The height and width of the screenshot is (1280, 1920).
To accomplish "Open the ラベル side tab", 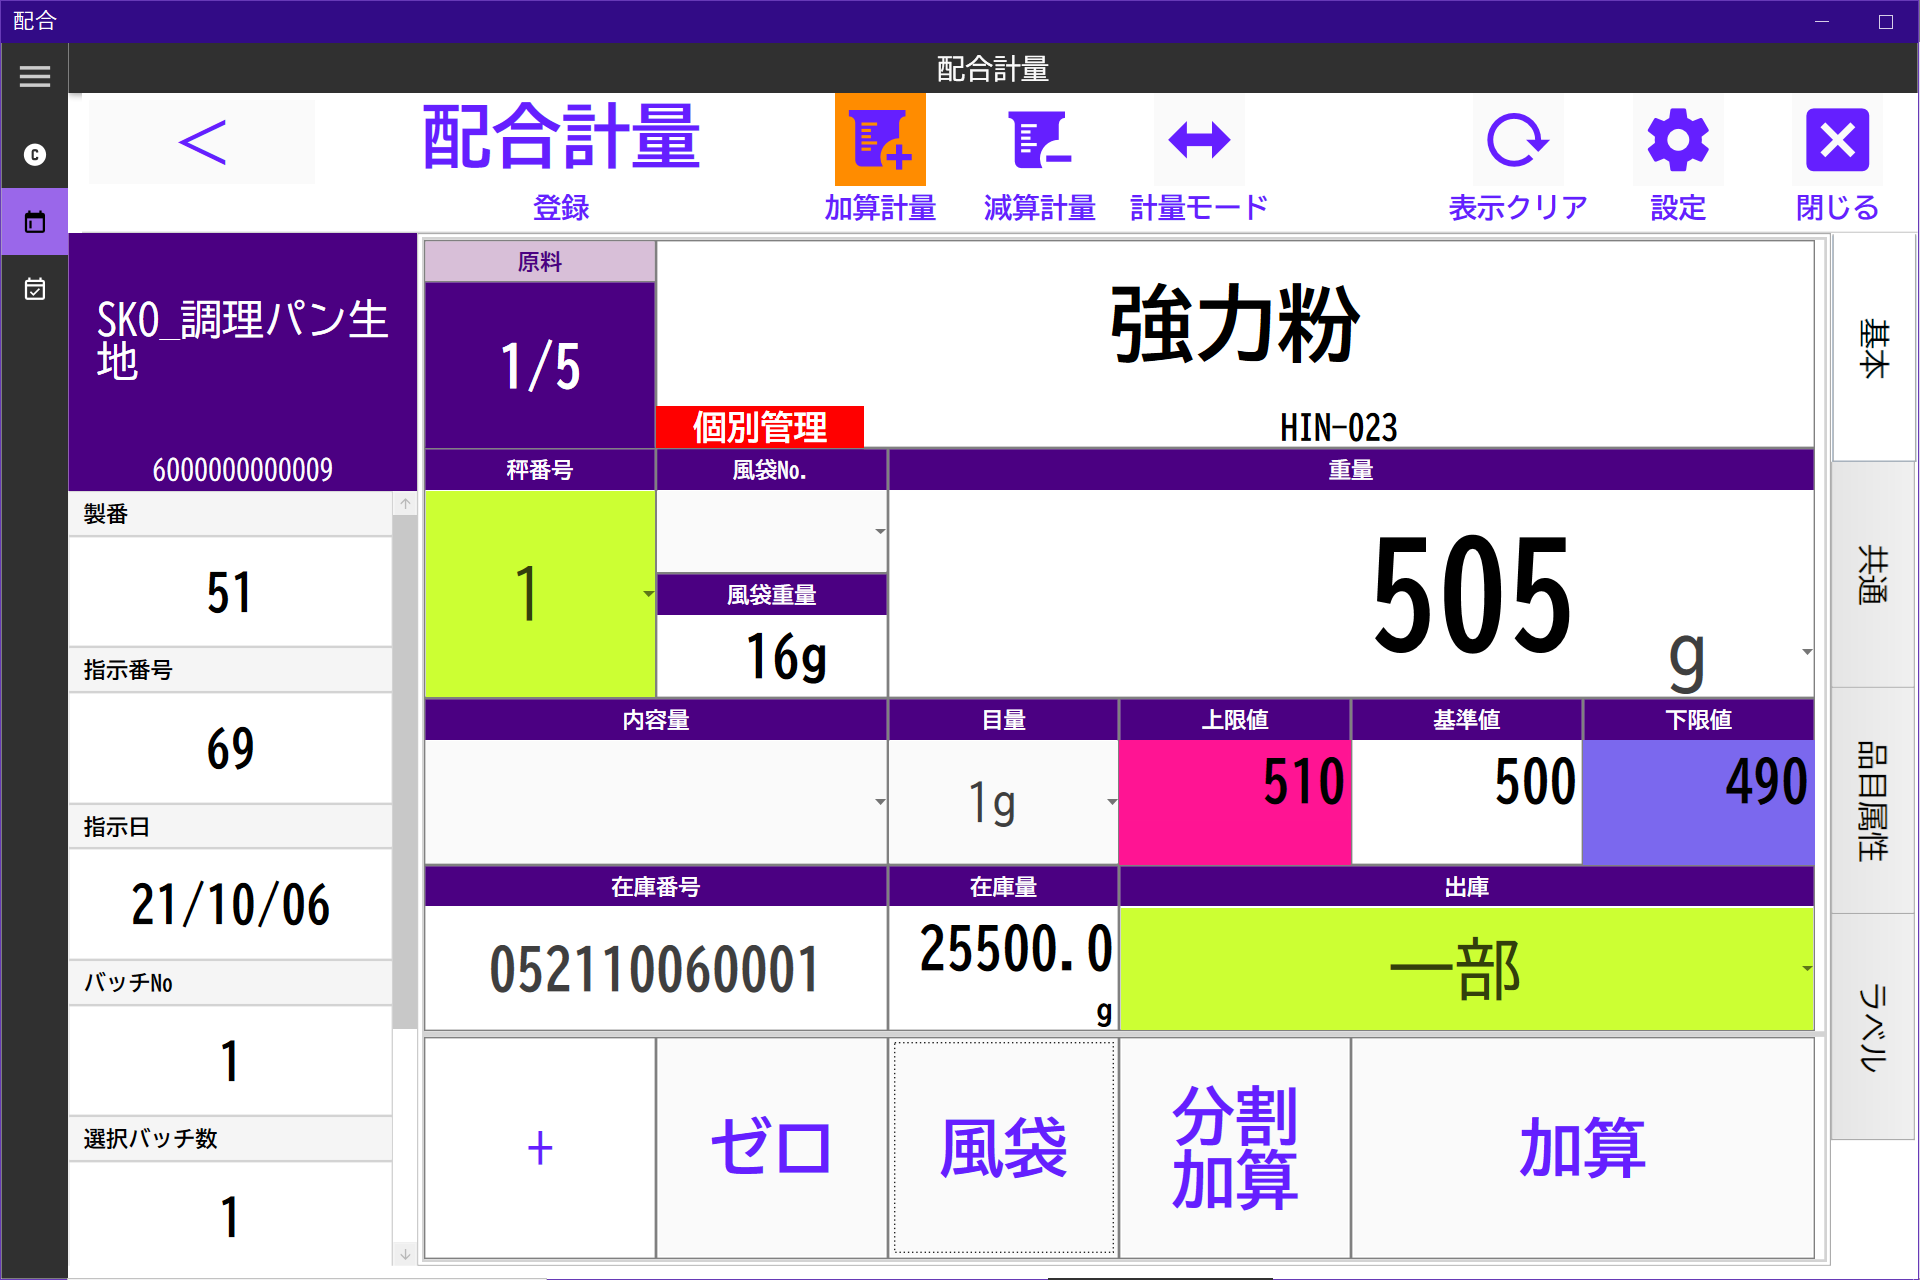I will (1873, 1026).
